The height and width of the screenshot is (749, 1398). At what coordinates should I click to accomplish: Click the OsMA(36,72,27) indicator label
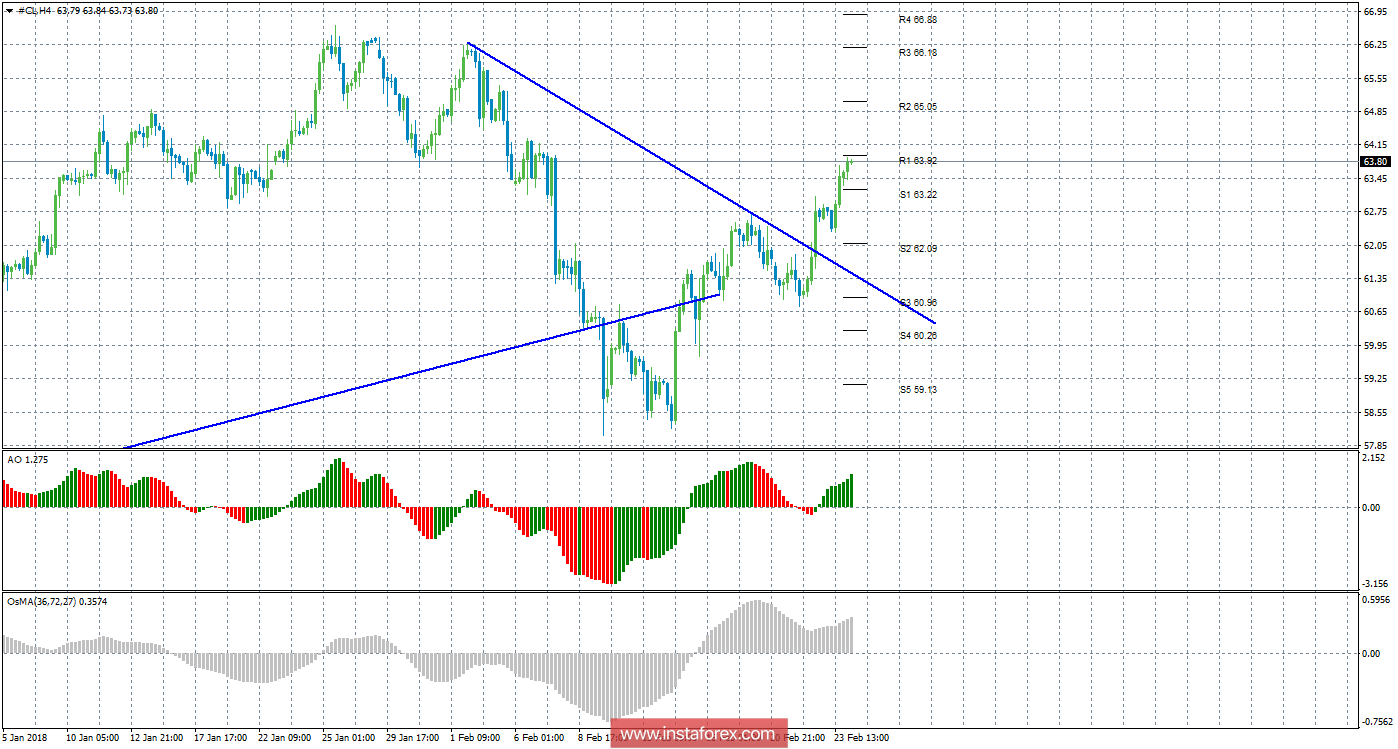click(x=56, y=601)
